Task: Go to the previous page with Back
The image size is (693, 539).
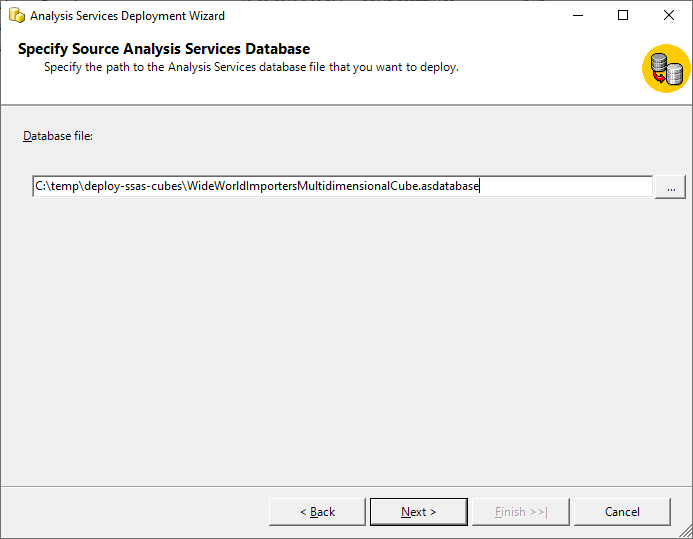Action: click(317, 512)
